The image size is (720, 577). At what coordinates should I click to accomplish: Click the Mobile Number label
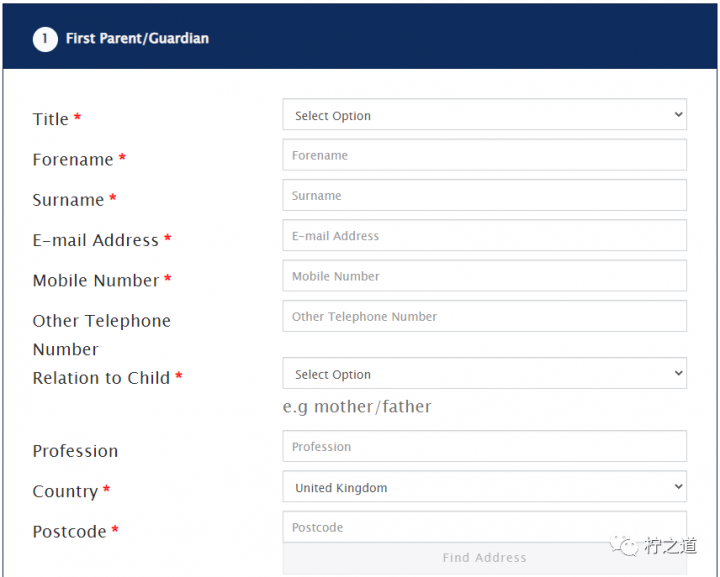pos(96,280)
